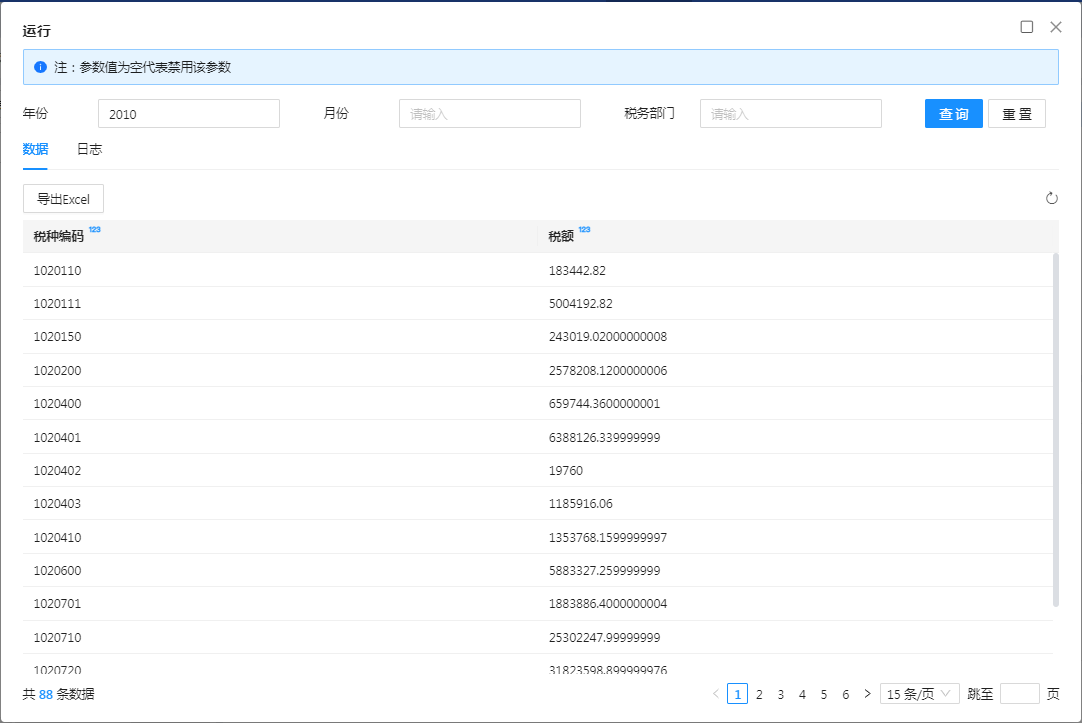
Task: Click the 税务部门 input field
Action: [790, 114]
